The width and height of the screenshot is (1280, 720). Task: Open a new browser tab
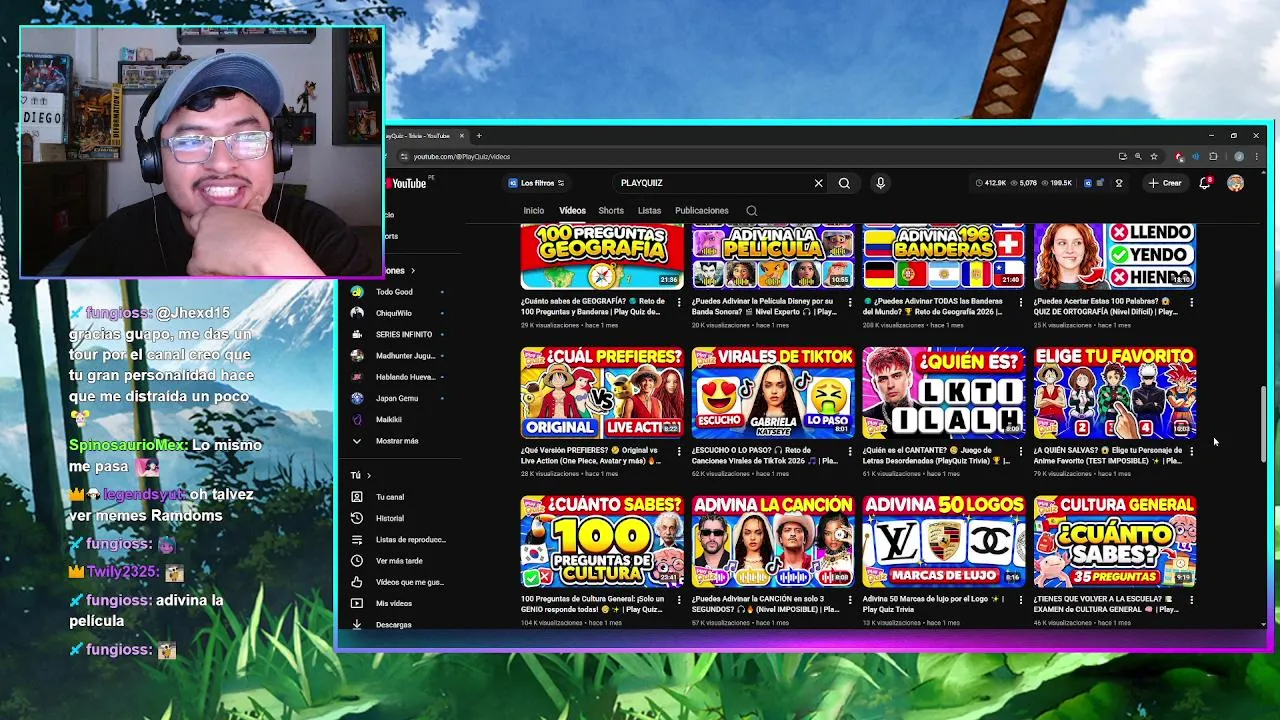click(x=479, y=136)
